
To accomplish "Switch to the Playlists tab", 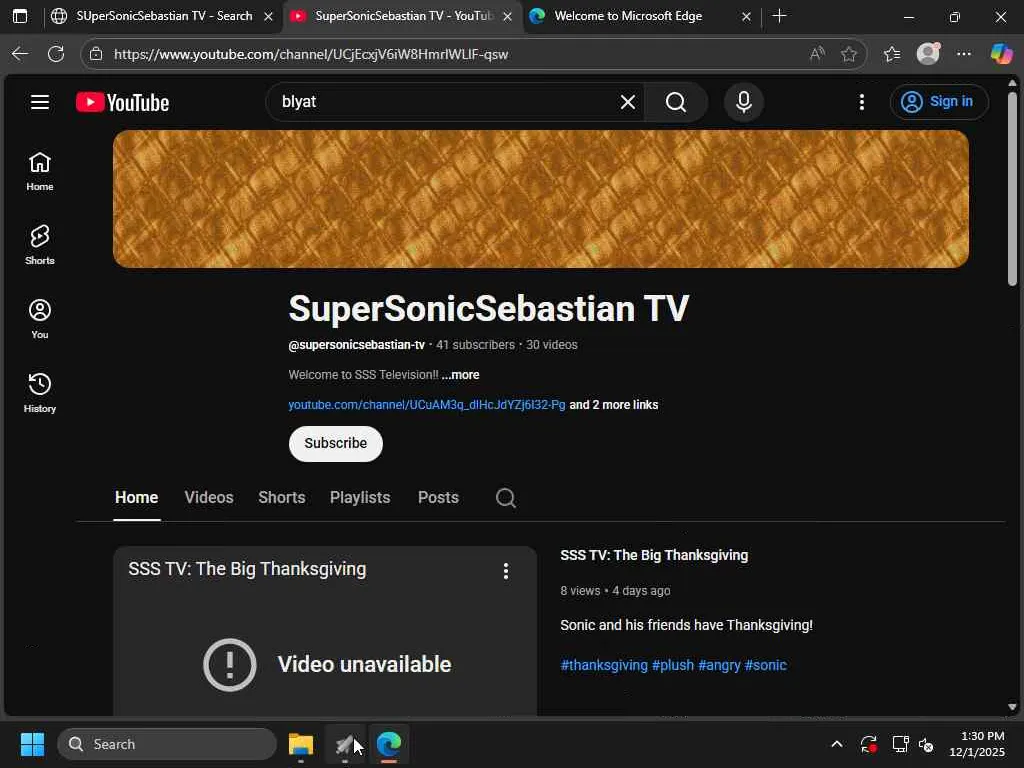I will (360, 498).
